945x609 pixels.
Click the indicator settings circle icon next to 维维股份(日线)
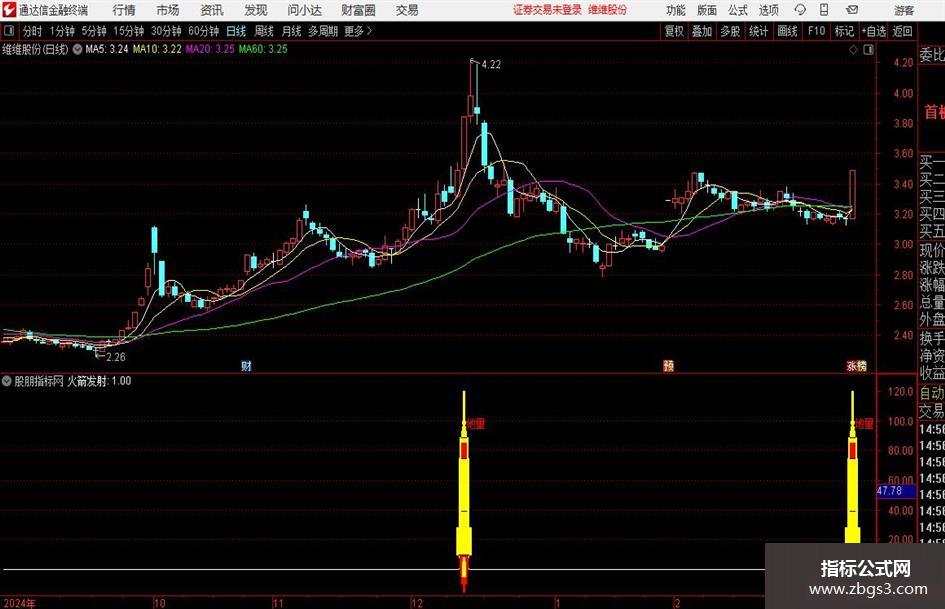click(x=77, y=49)
